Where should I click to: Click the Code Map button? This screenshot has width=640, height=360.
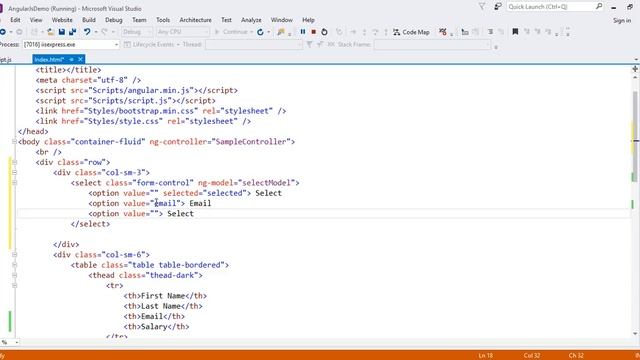coord(411,32)
